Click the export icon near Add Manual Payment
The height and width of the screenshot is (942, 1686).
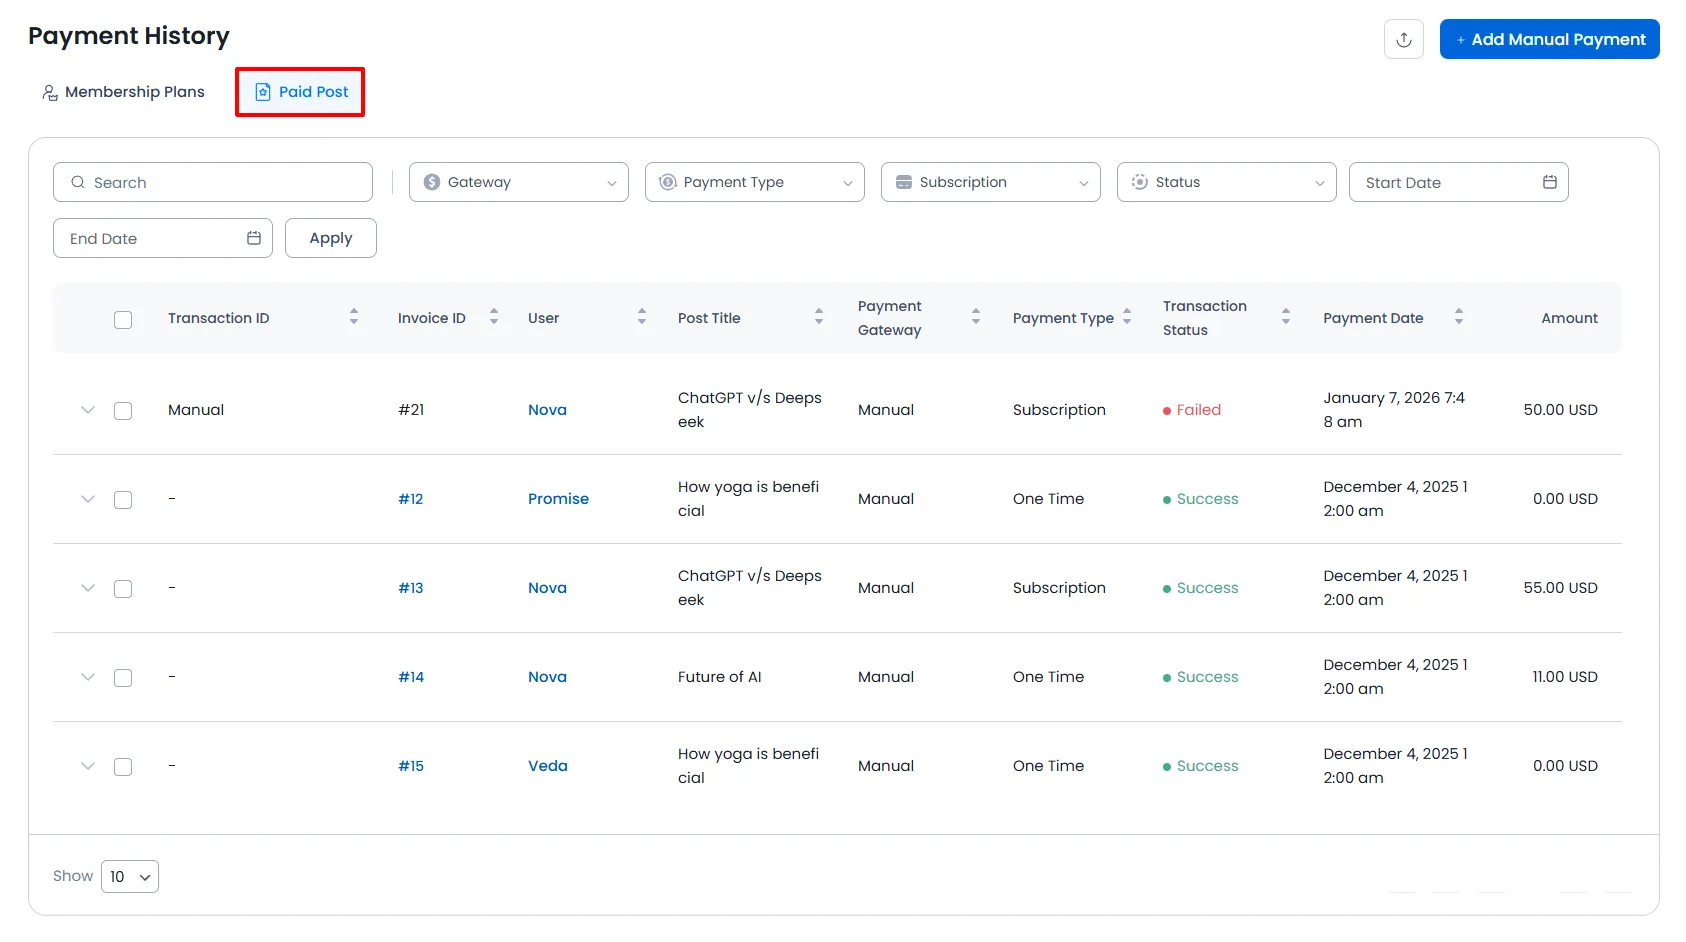1404,39
